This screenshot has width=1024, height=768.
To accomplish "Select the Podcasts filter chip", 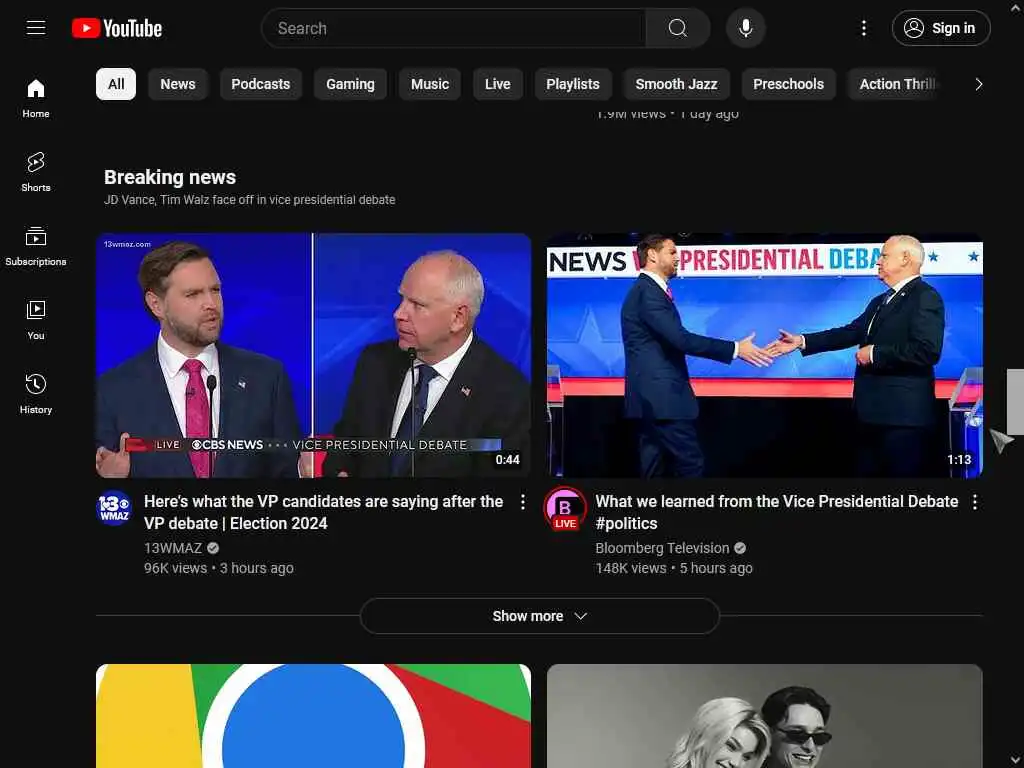I will (x=261, y=84).
